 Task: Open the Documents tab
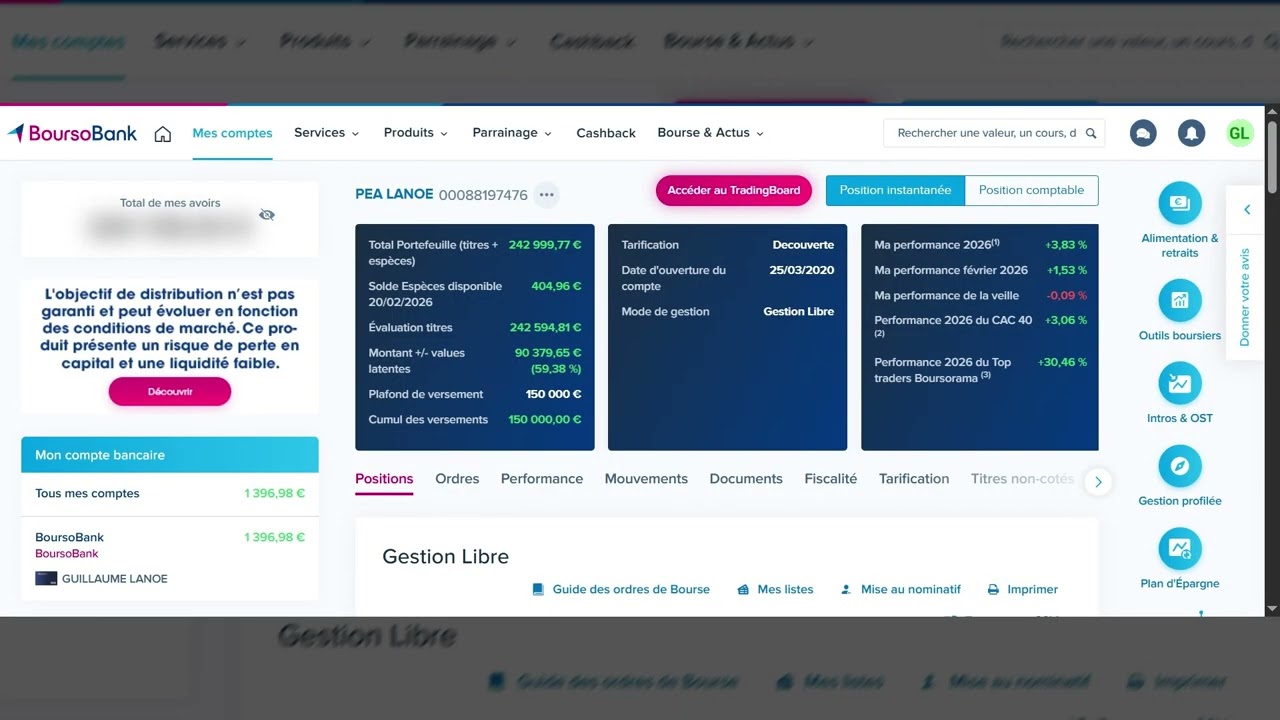point(746,479)
